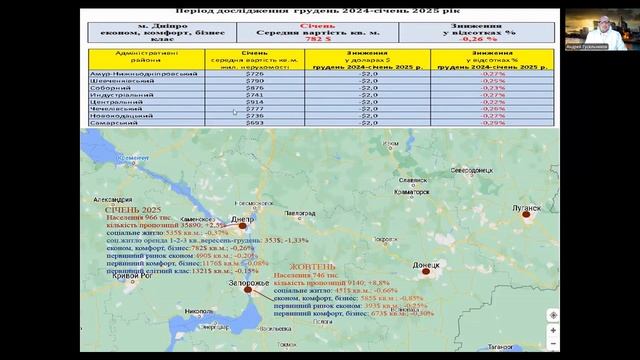This screenshot has width=640, height=360.
Task: Click the dark red Днепр map marker
Action: coord(242,226)
